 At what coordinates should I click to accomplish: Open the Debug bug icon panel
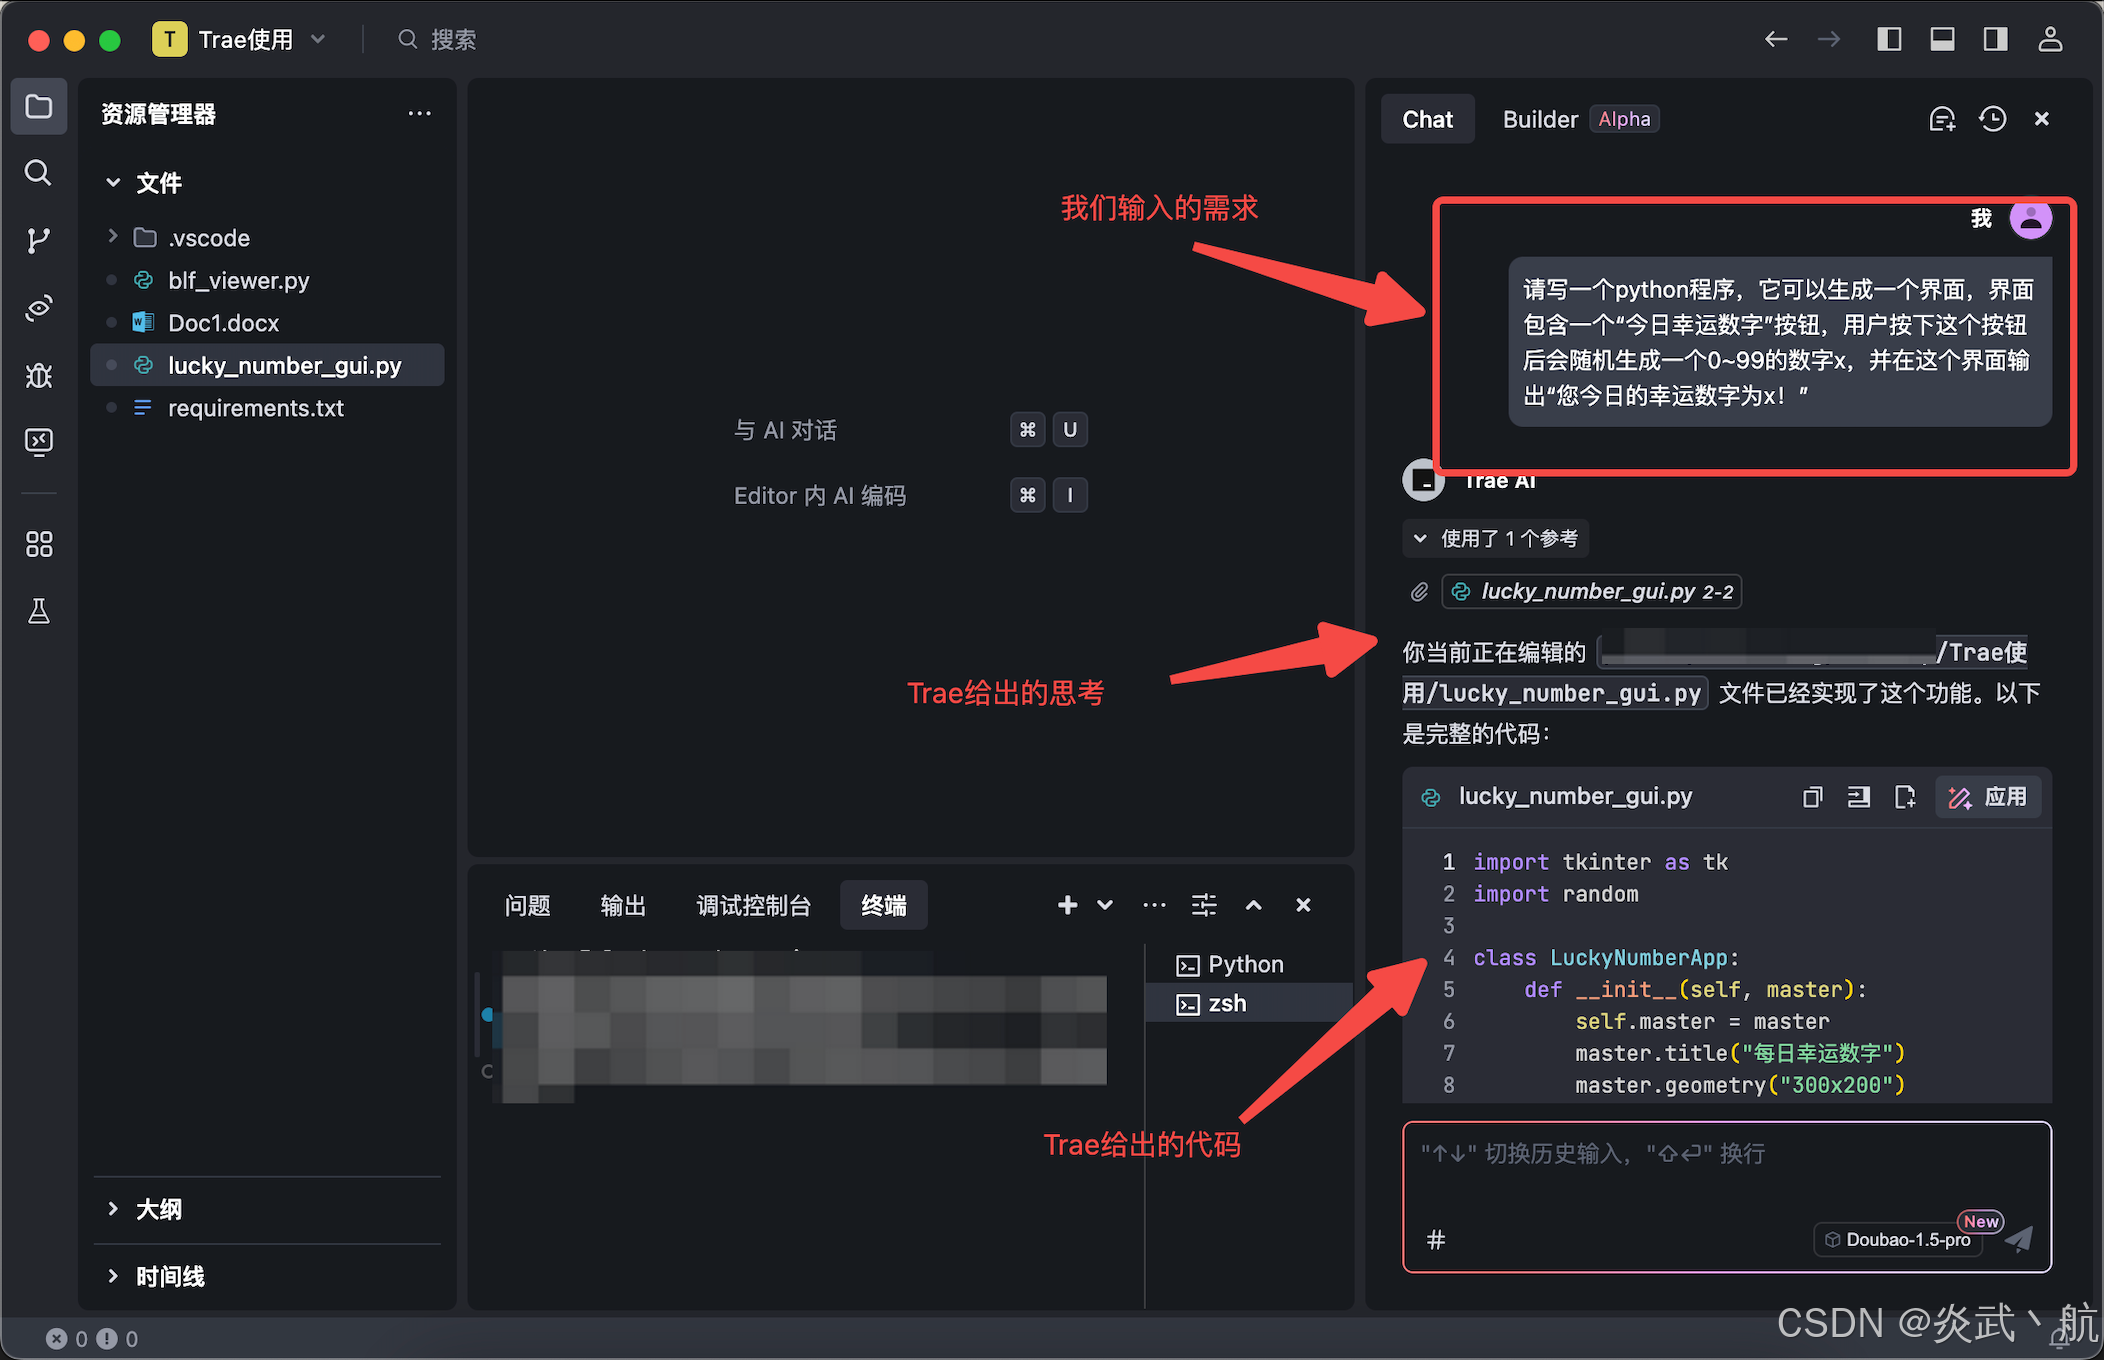click(x=38, y=375)
